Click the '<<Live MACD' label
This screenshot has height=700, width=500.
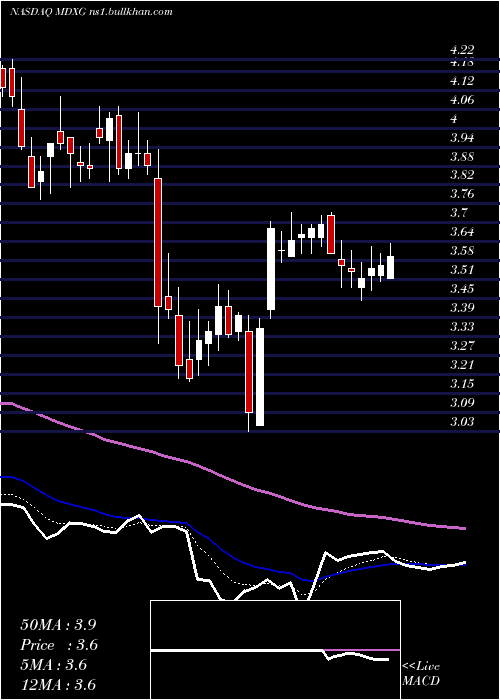421,674
